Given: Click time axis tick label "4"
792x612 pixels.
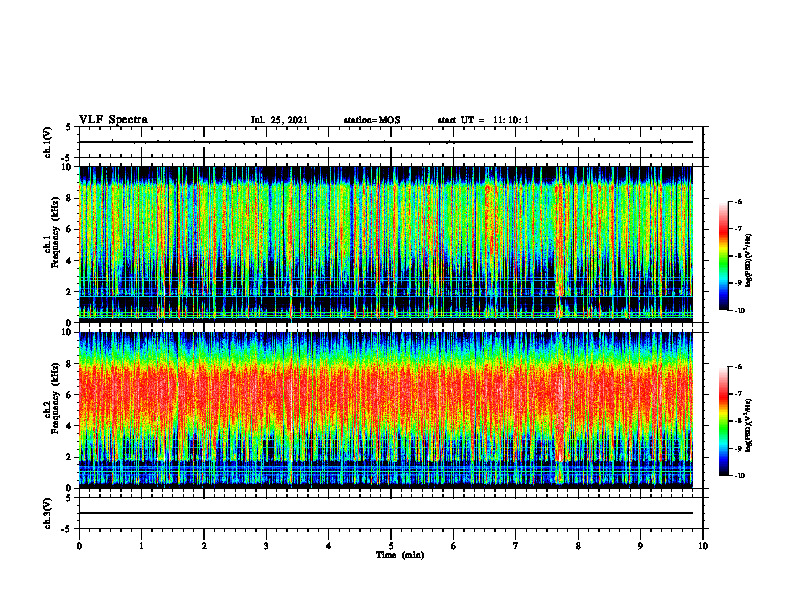Looking at the screenshot, I should (329, 546).
